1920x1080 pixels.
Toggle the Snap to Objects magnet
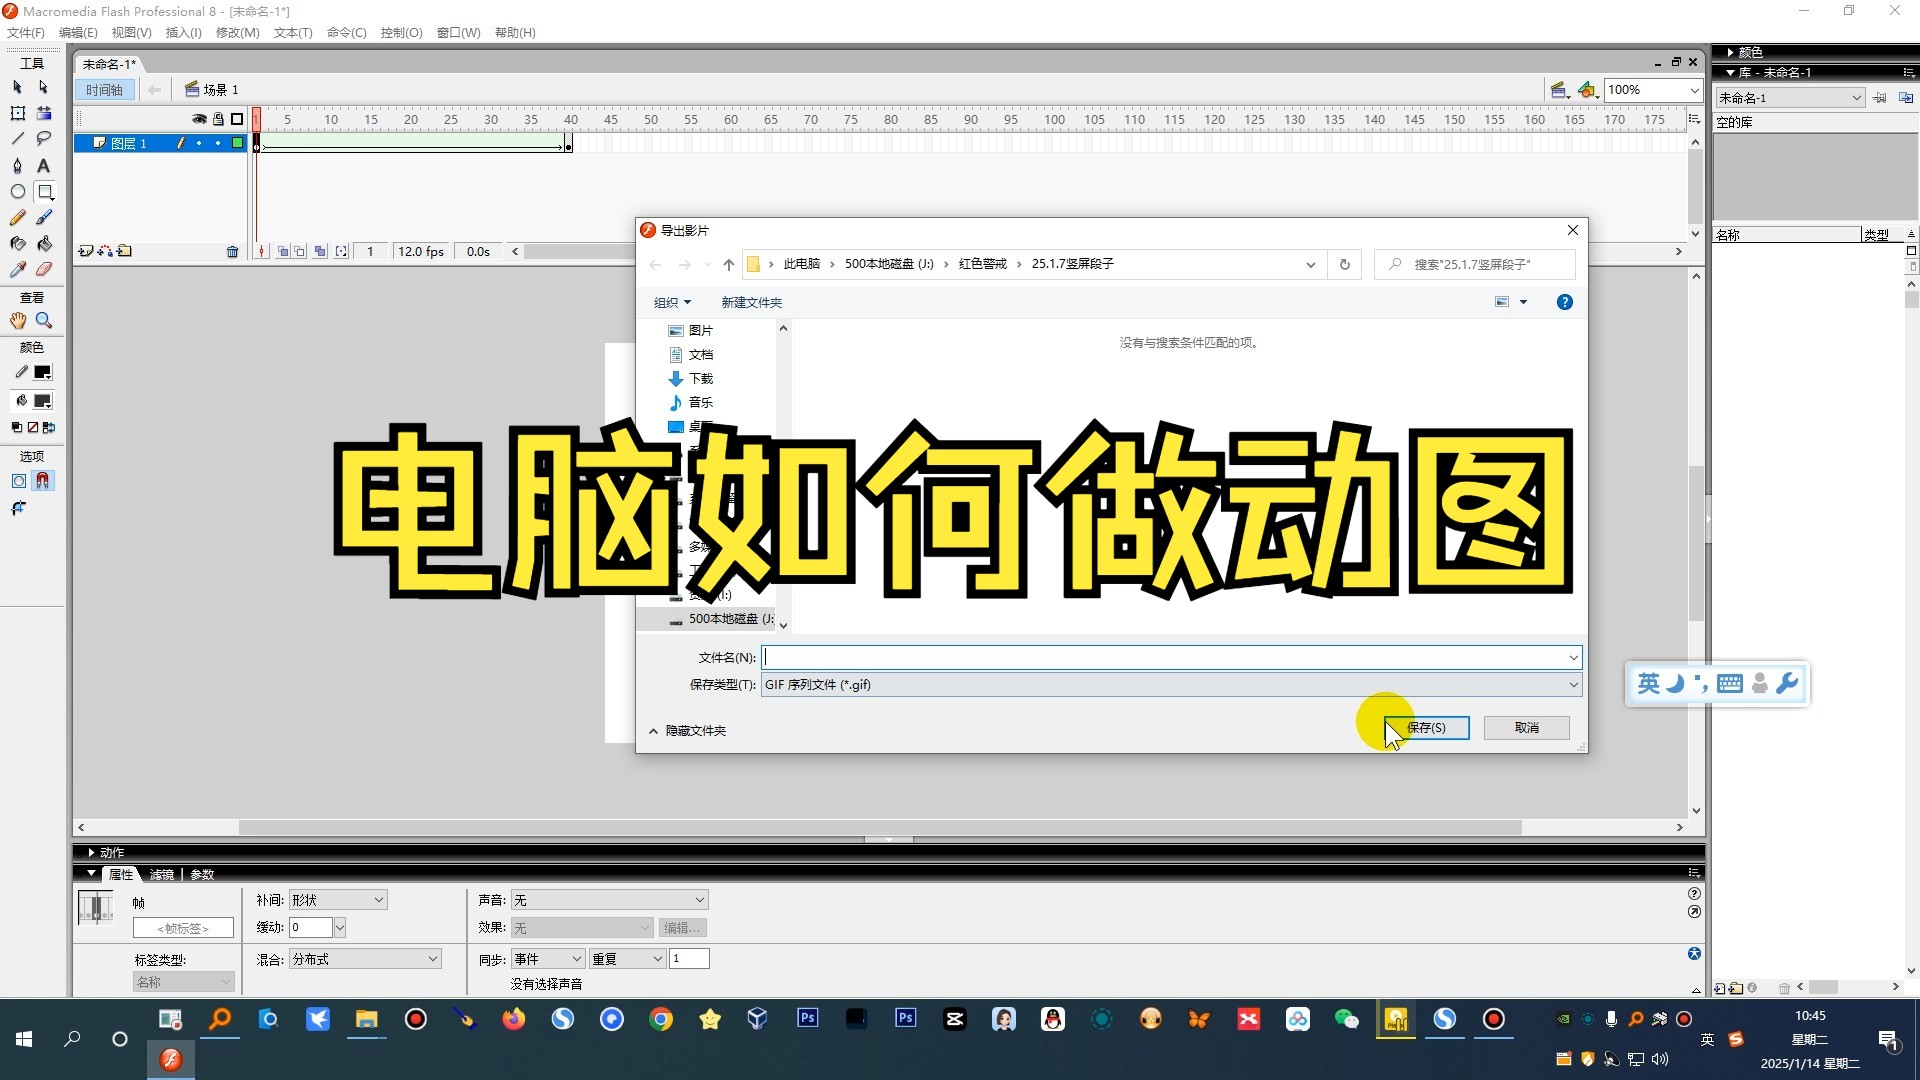click(x=43, y=481)
